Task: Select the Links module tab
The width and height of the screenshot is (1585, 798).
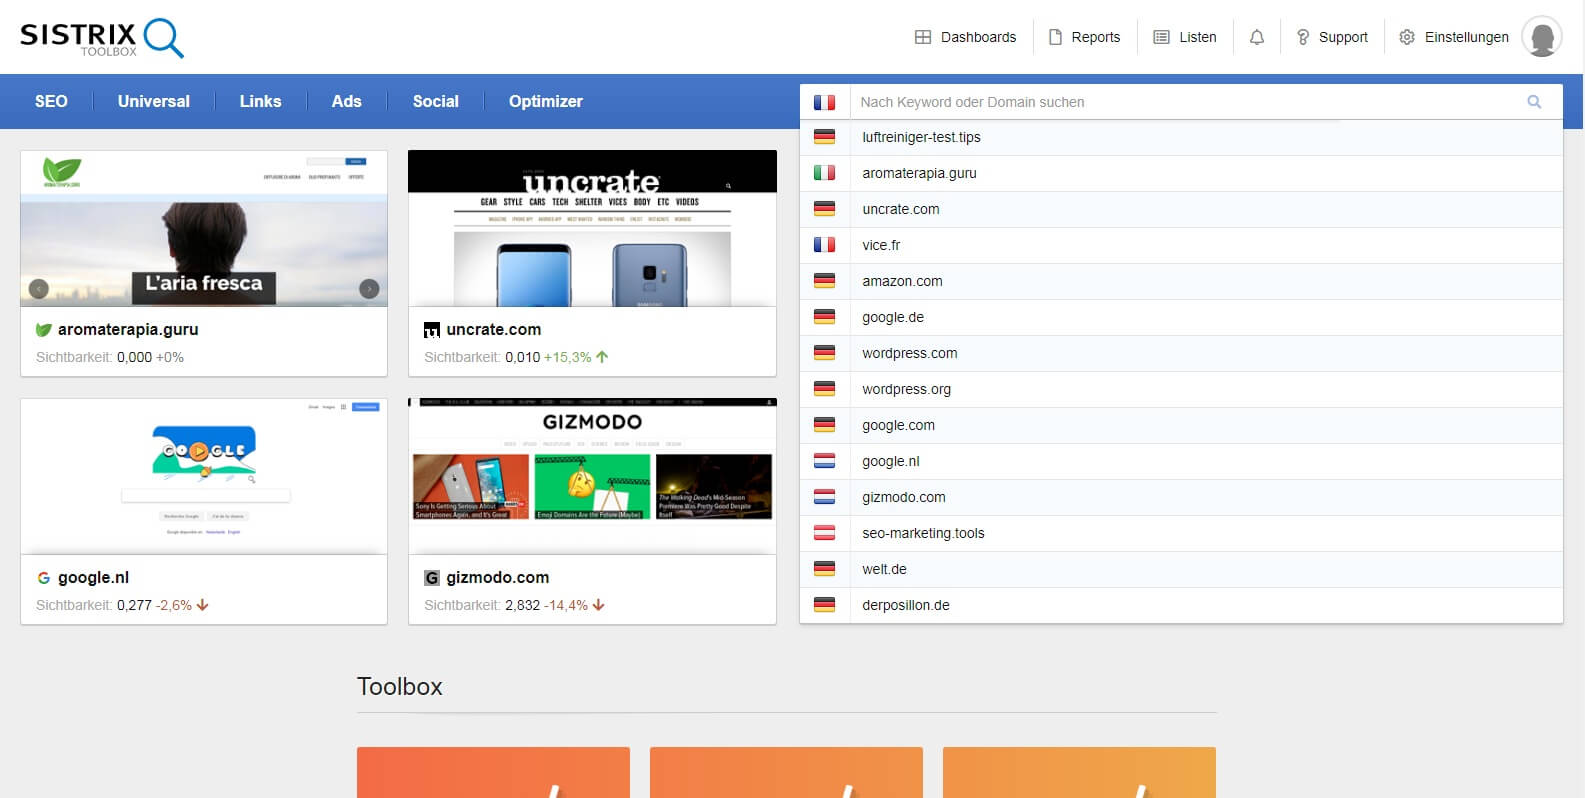Action: coord(260,101)
